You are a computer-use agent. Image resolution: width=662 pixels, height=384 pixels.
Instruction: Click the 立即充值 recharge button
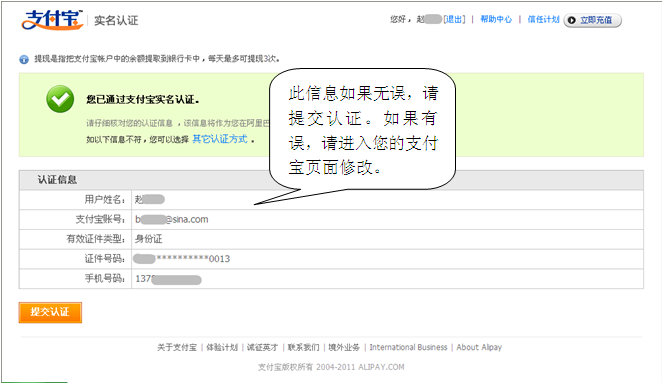592,20
